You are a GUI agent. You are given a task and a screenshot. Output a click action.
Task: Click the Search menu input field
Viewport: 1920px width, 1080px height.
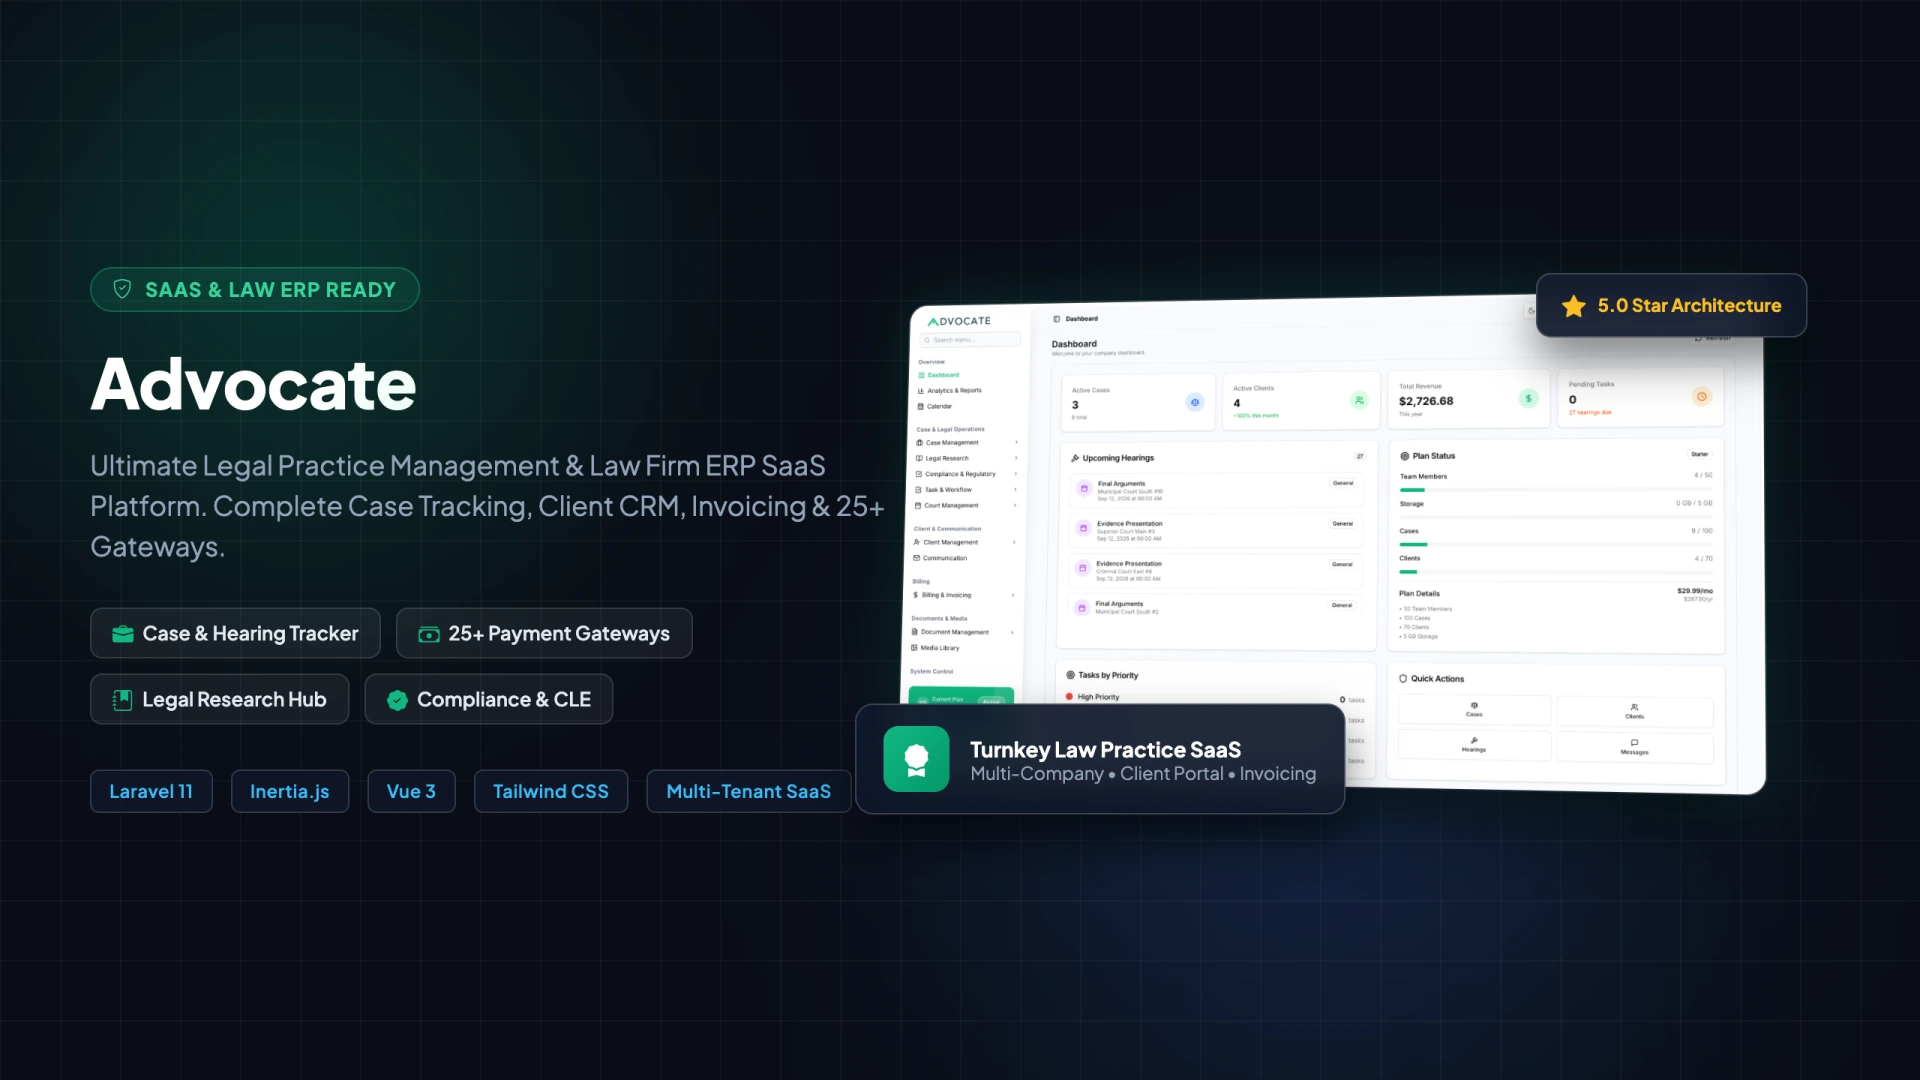[x=970, y=340]
